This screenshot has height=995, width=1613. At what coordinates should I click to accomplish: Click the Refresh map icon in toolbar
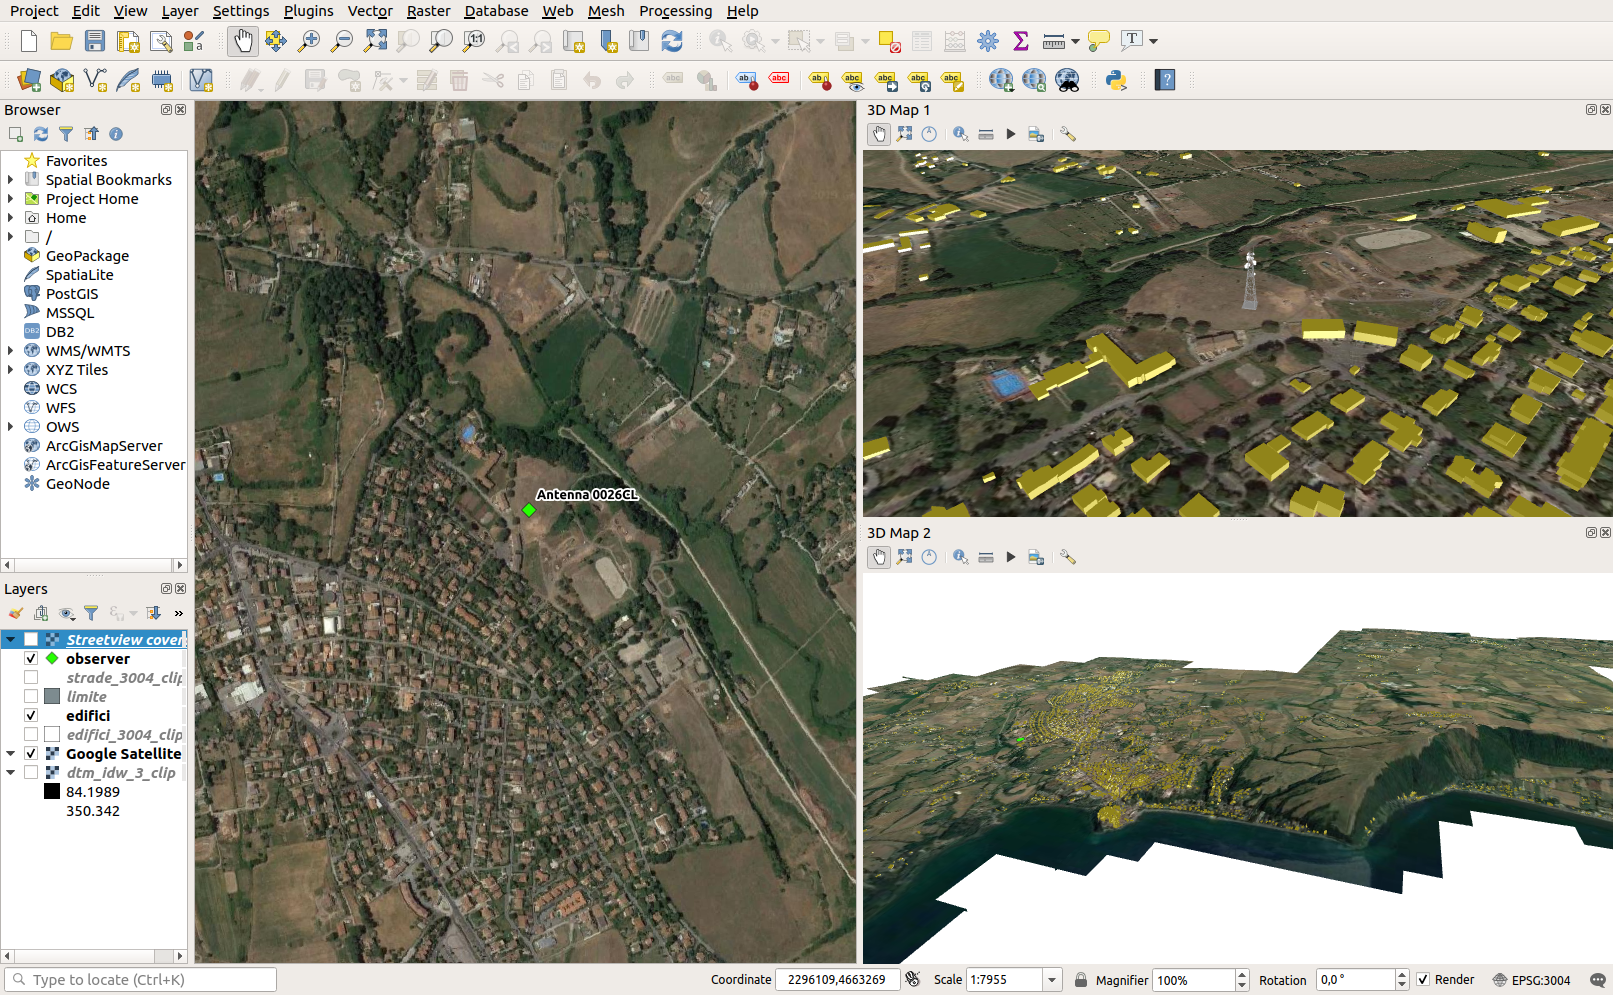(x=672, y=41)
